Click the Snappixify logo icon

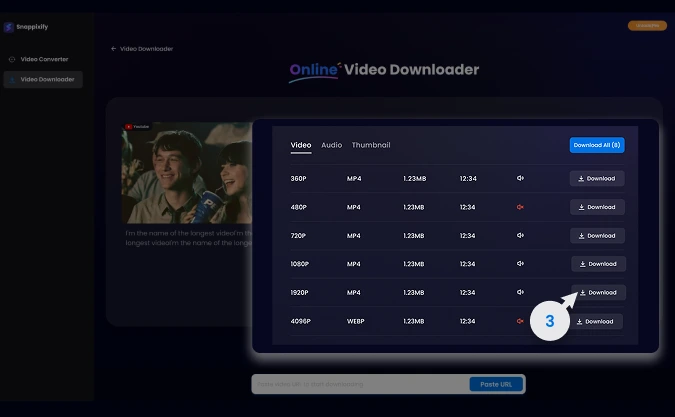click(9, 27)
